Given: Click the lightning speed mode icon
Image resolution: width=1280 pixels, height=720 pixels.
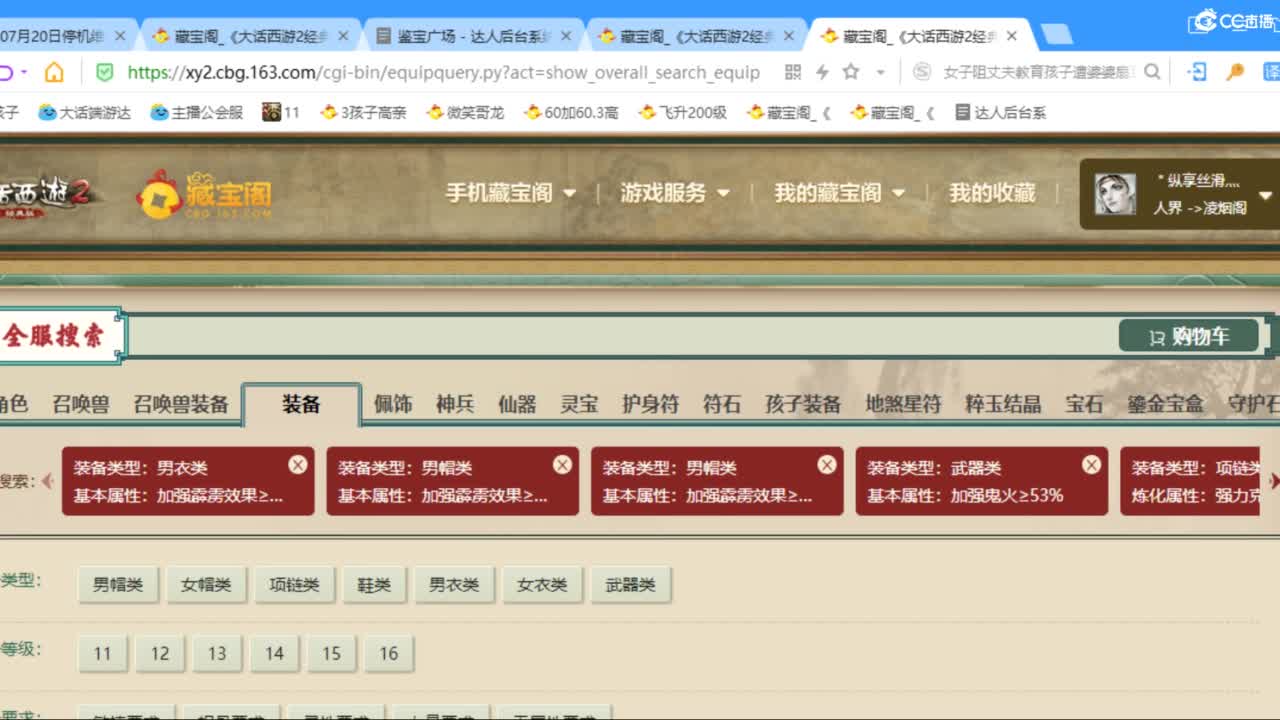Looking at the screenshot, I should click(x=822, y=72).
